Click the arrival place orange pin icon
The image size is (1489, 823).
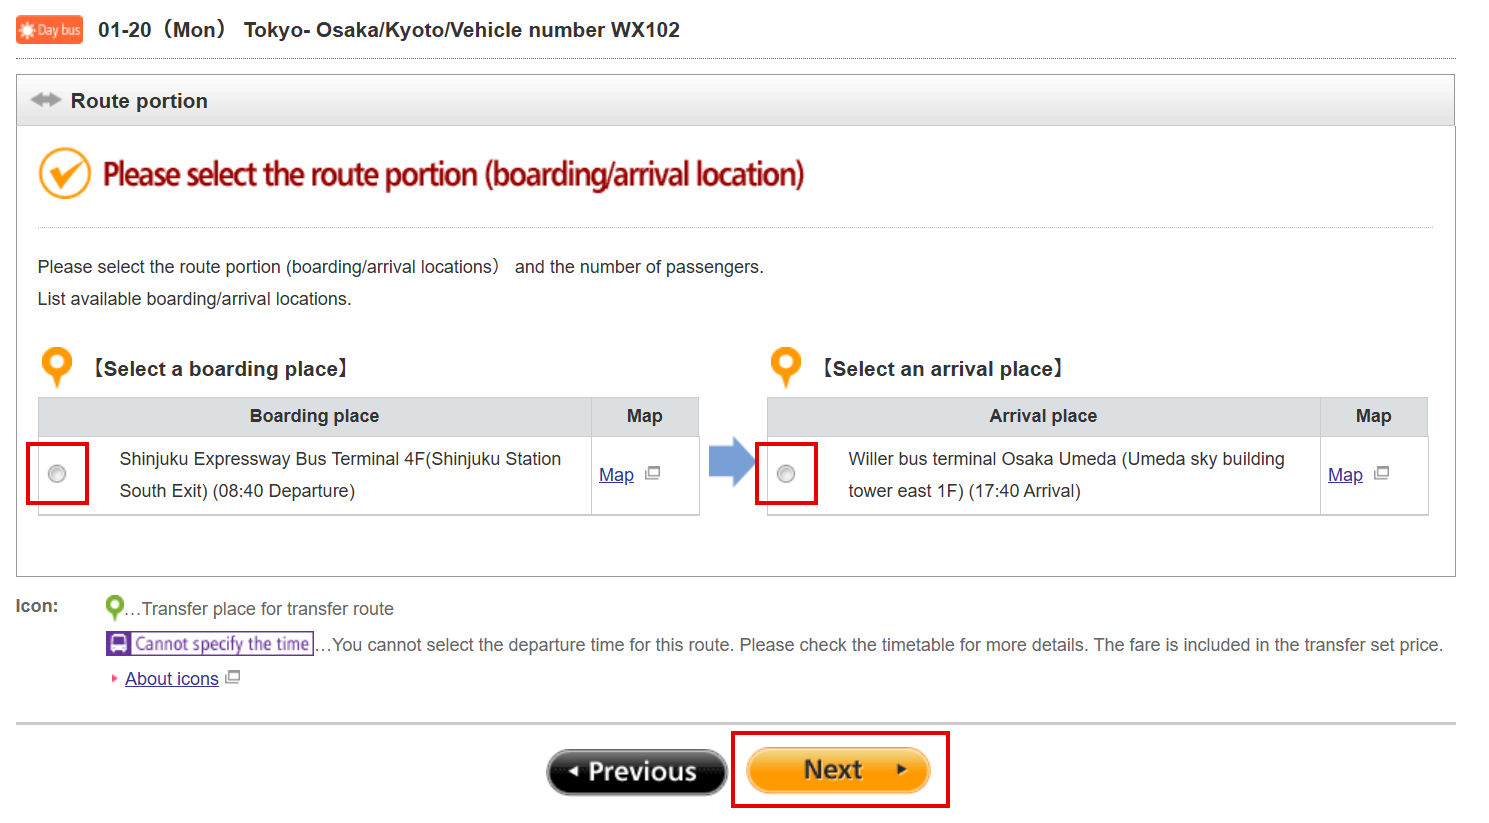click(x=786, y=366)
